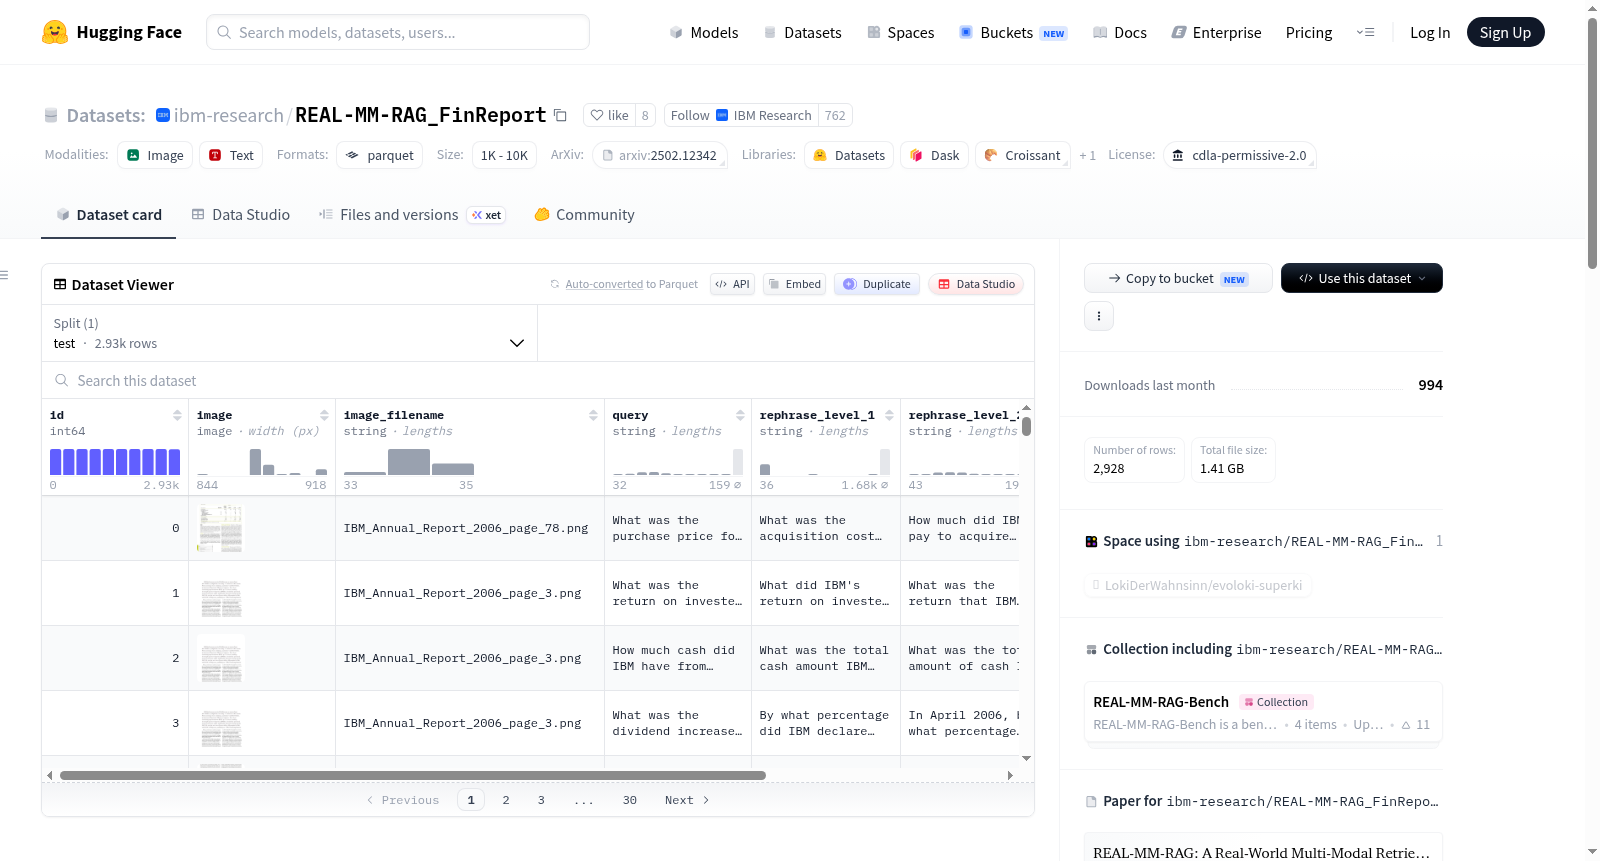This screenshot has width=1600, height=861.
Task: Open the left sidebar hamburger icon
Action: 4,275
